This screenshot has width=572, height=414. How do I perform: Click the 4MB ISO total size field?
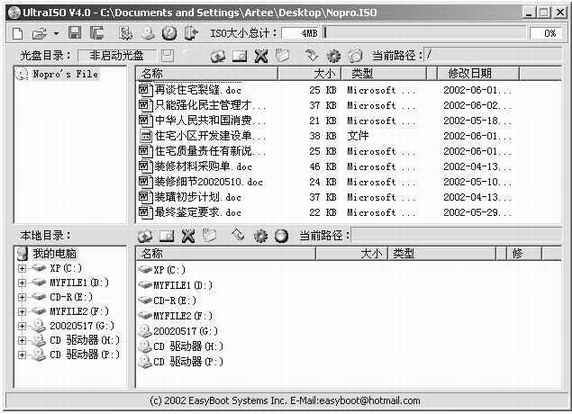[301, 33]
